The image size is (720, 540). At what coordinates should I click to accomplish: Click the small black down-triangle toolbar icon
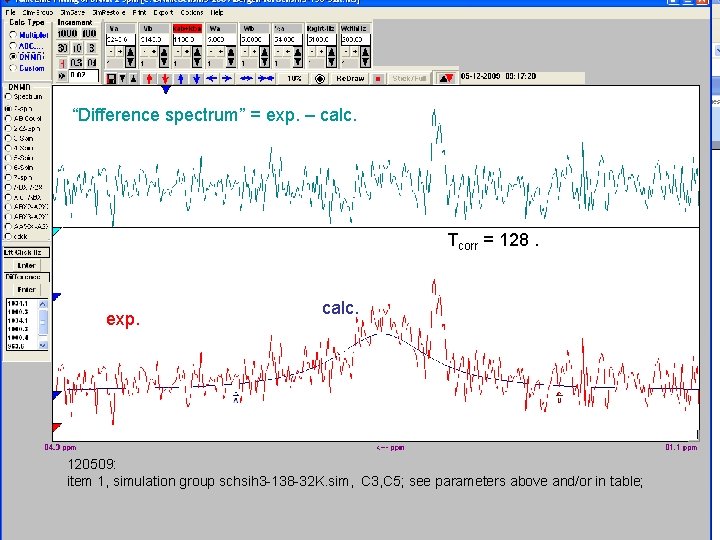(x=123, y=79)
